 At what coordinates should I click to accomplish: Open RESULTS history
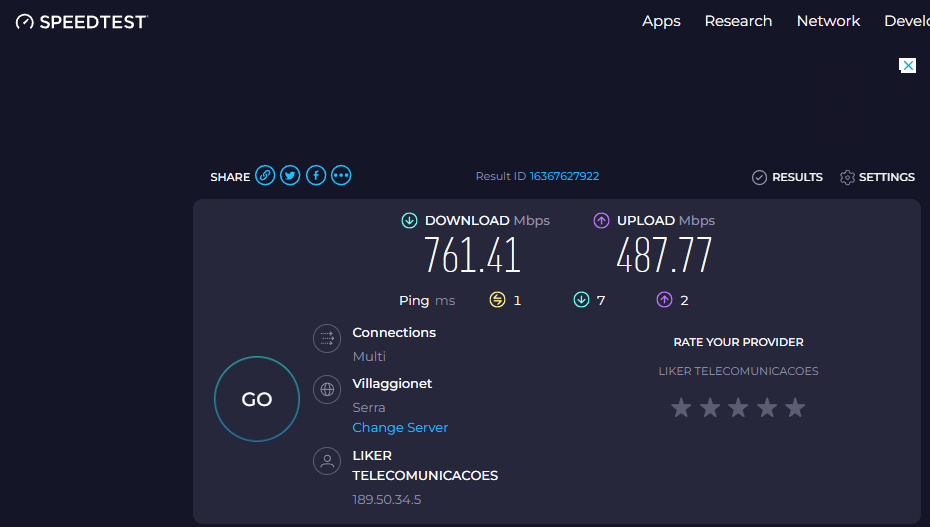pyautogui.click(x=797, y=177)
